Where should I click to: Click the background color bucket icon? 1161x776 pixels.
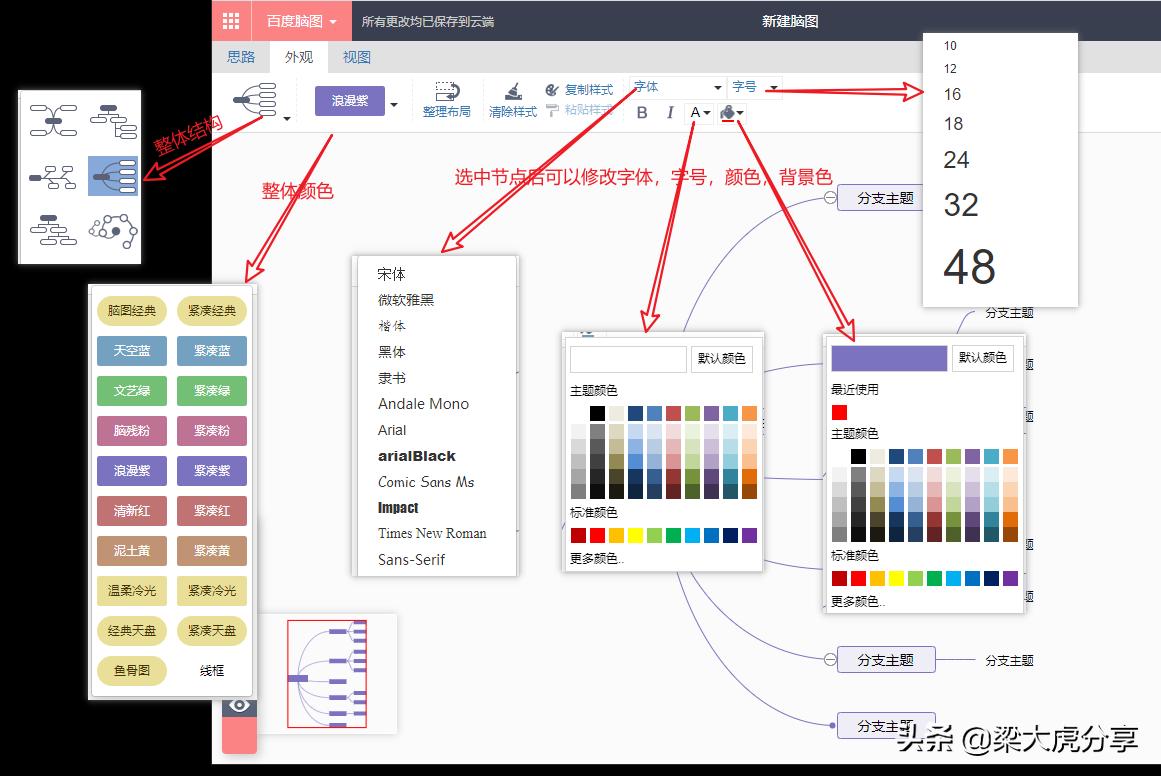(730, 112)
